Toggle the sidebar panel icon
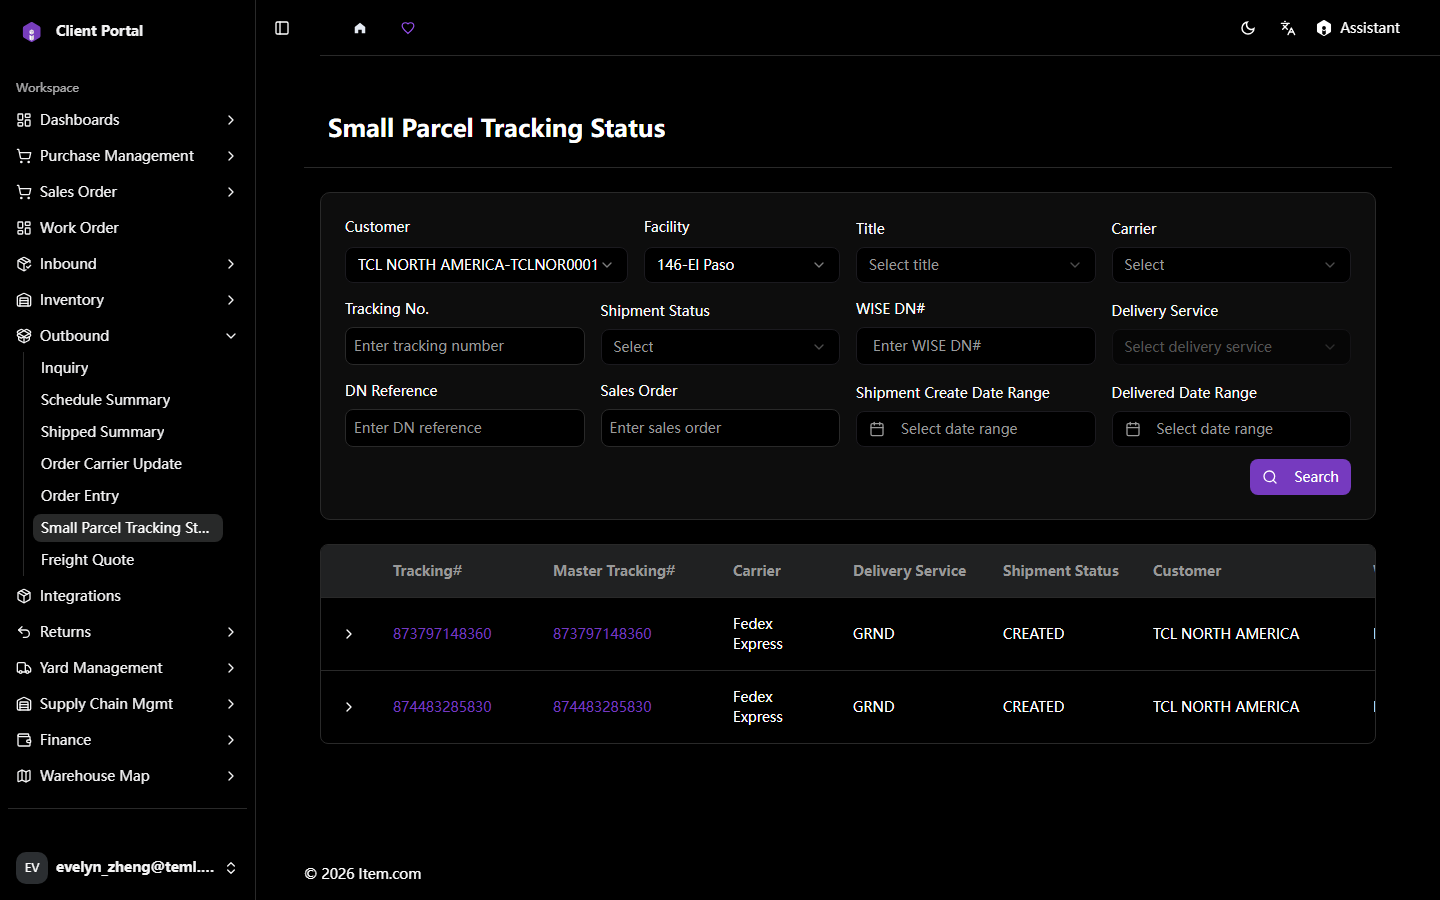 282,28
